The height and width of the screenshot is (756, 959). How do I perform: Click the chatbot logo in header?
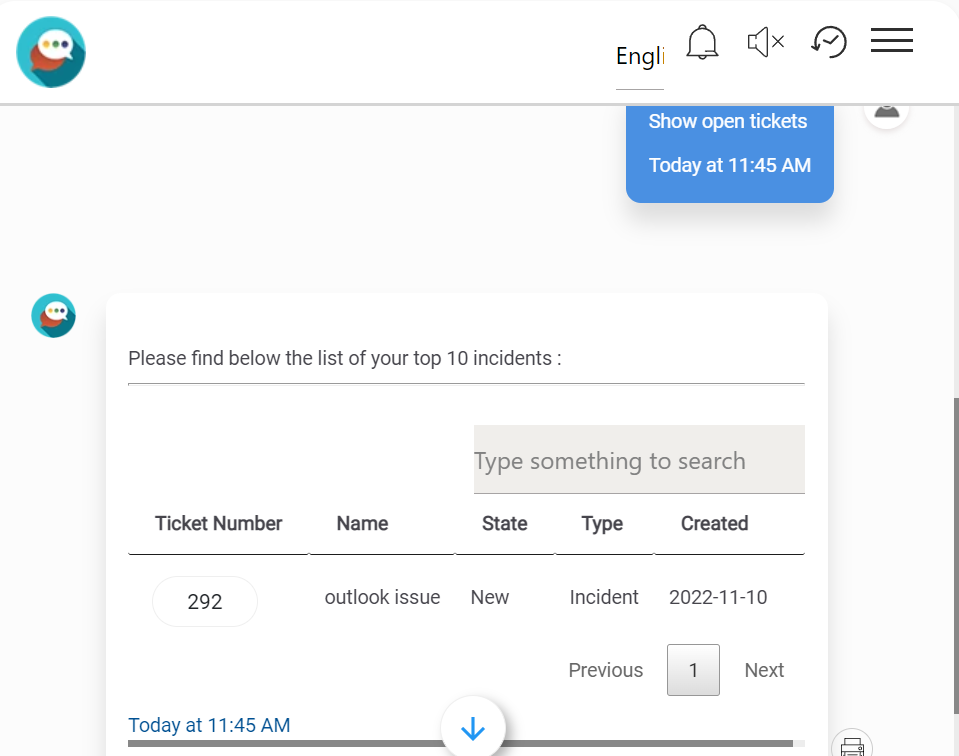[x=51, y=52]
